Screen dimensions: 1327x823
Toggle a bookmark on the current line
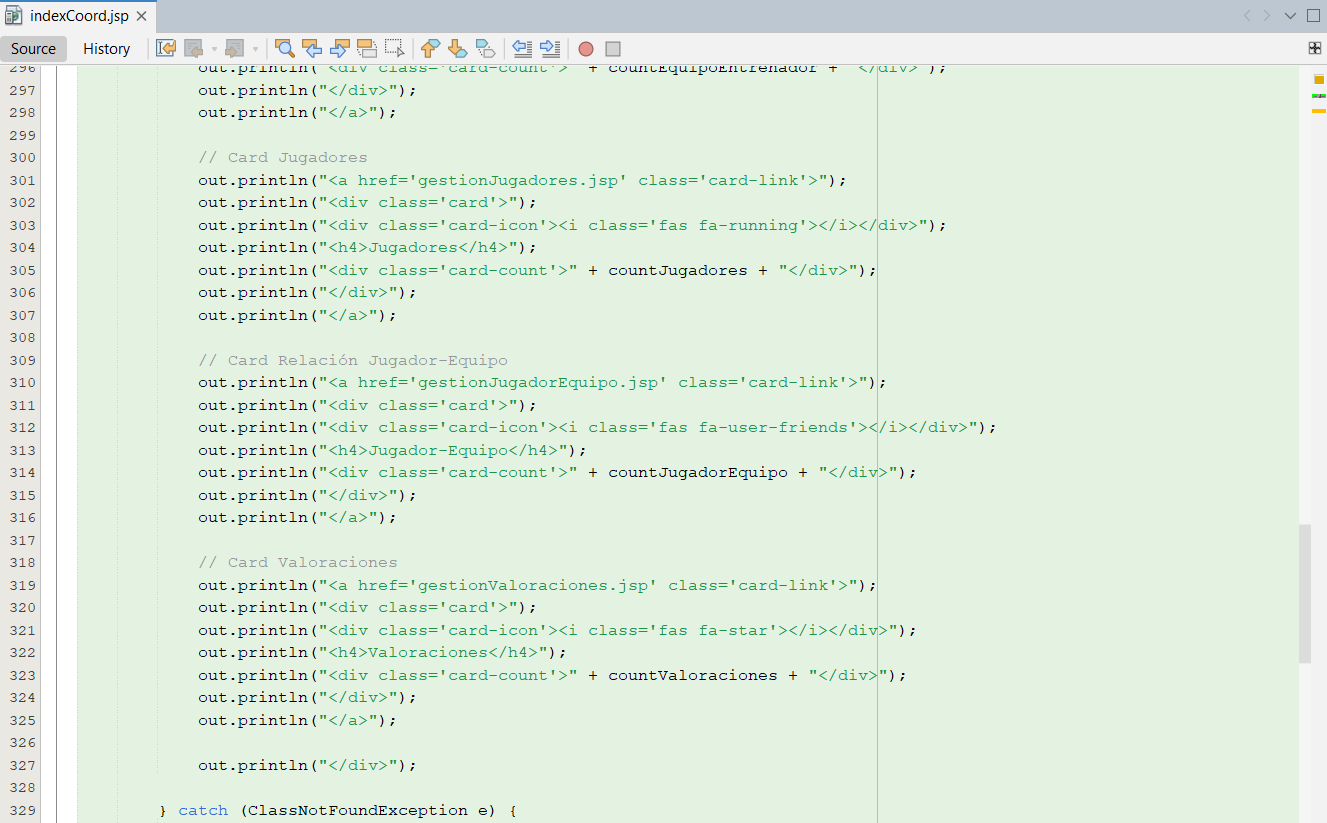coord(485,48)
